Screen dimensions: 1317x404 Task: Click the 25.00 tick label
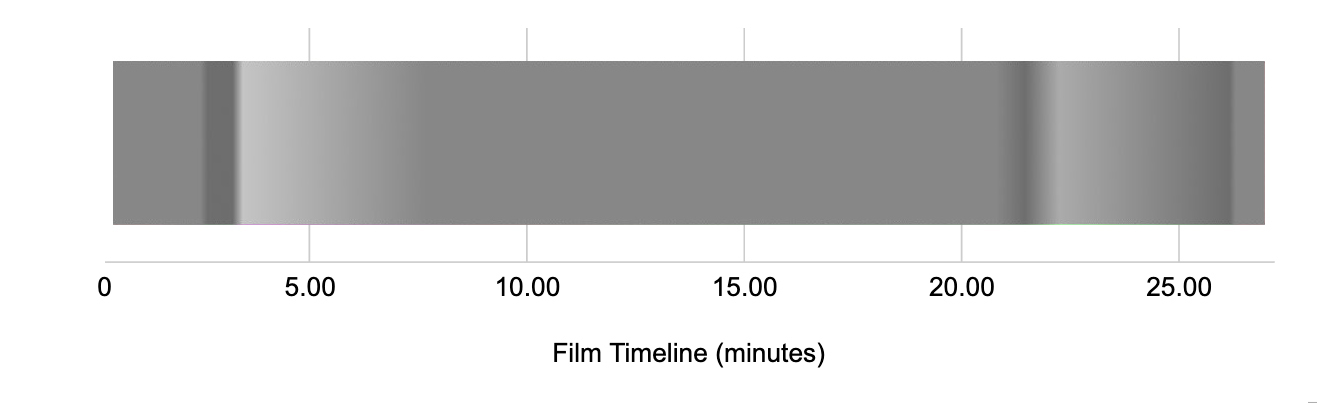tap(1179, 289)
